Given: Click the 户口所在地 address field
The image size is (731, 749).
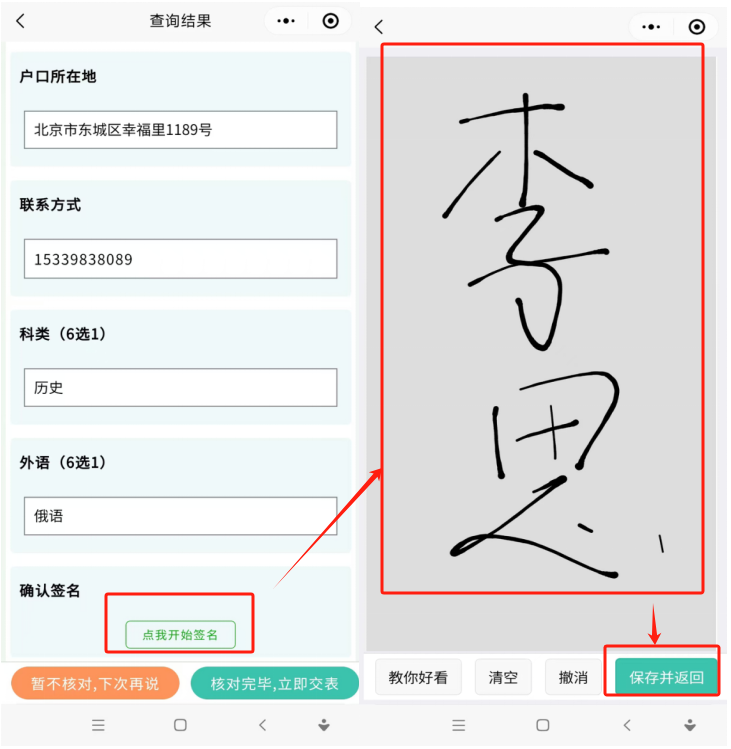Looking at the screenshot, I should pyautogui.click(x=181, y=130).
